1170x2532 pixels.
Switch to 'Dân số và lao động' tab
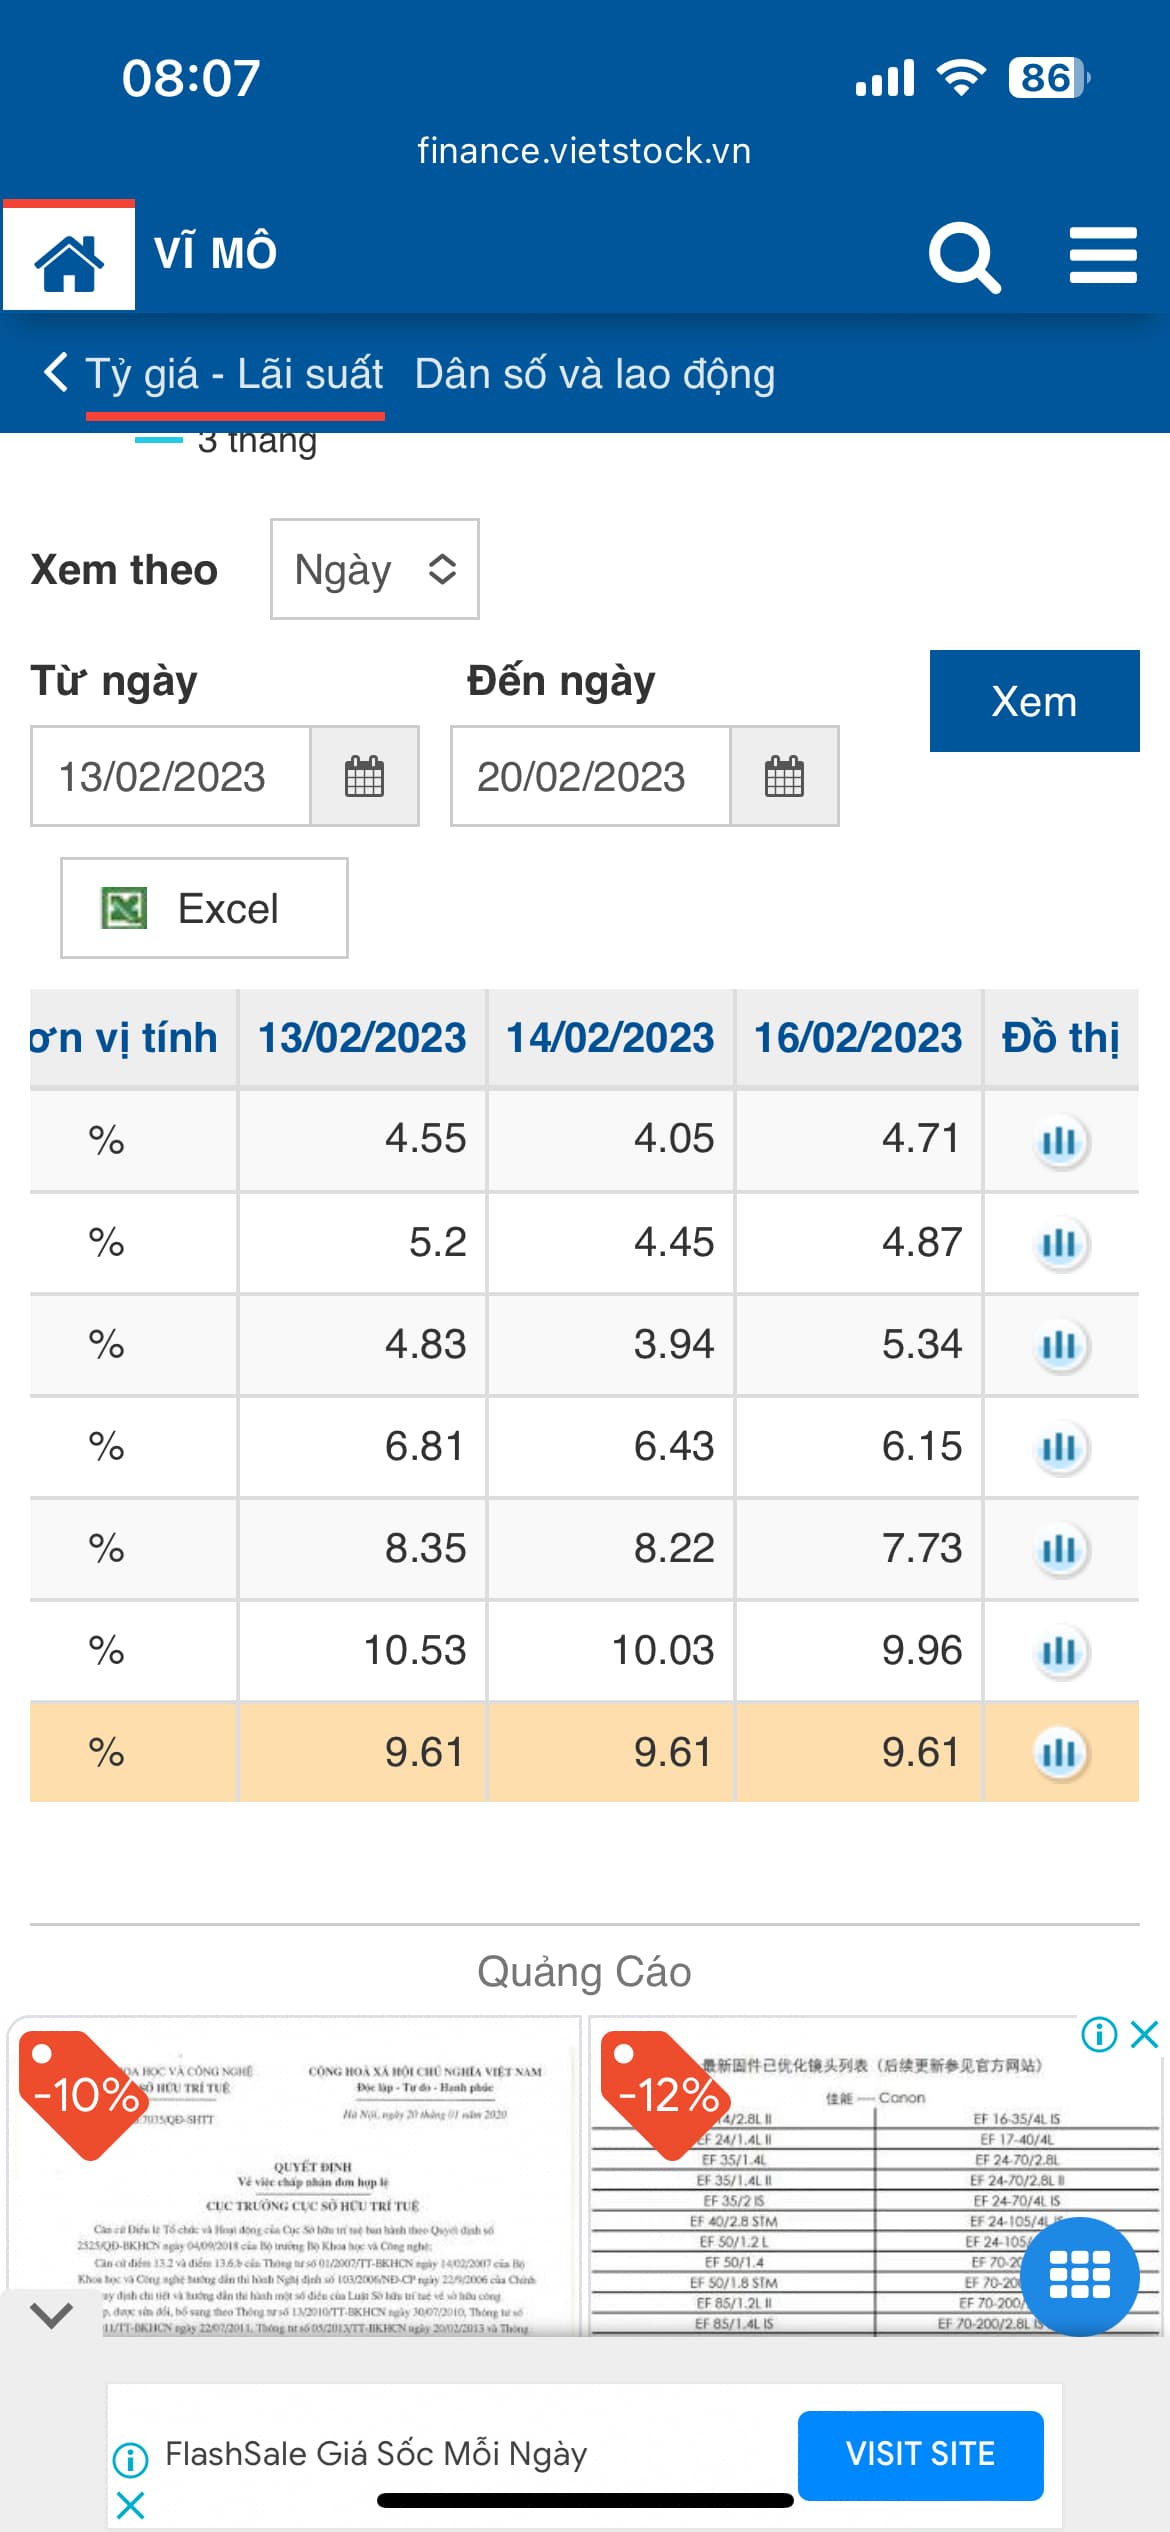point(595,375)
